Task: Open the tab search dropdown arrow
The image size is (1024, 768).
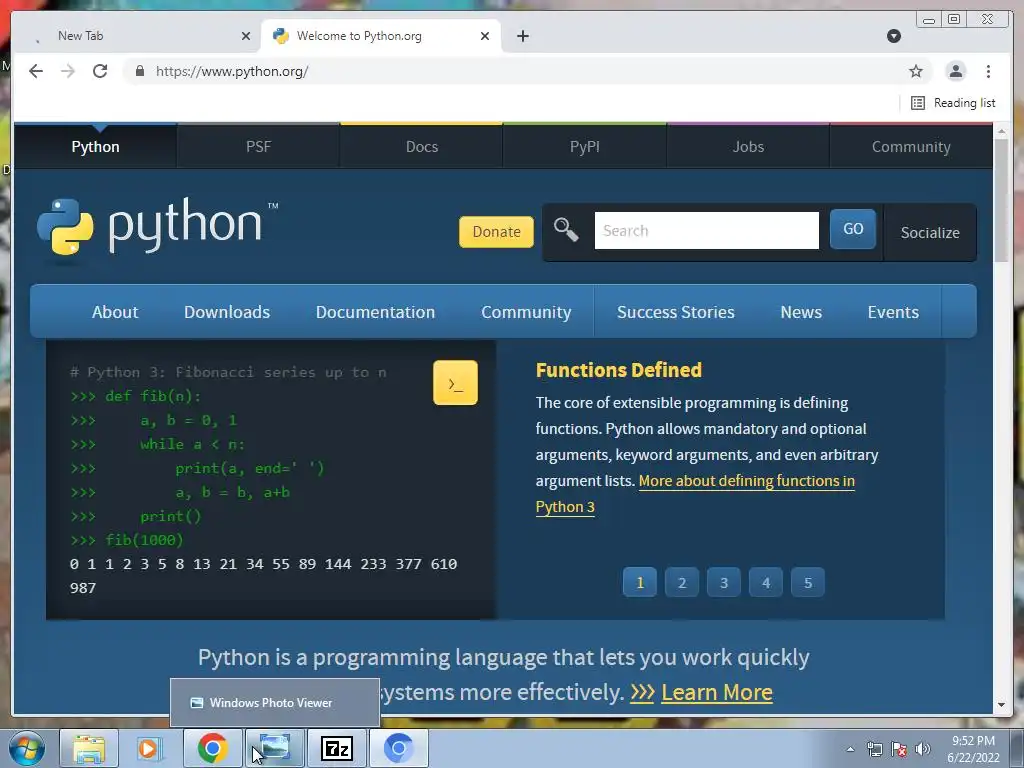Action: coord(894,36)
